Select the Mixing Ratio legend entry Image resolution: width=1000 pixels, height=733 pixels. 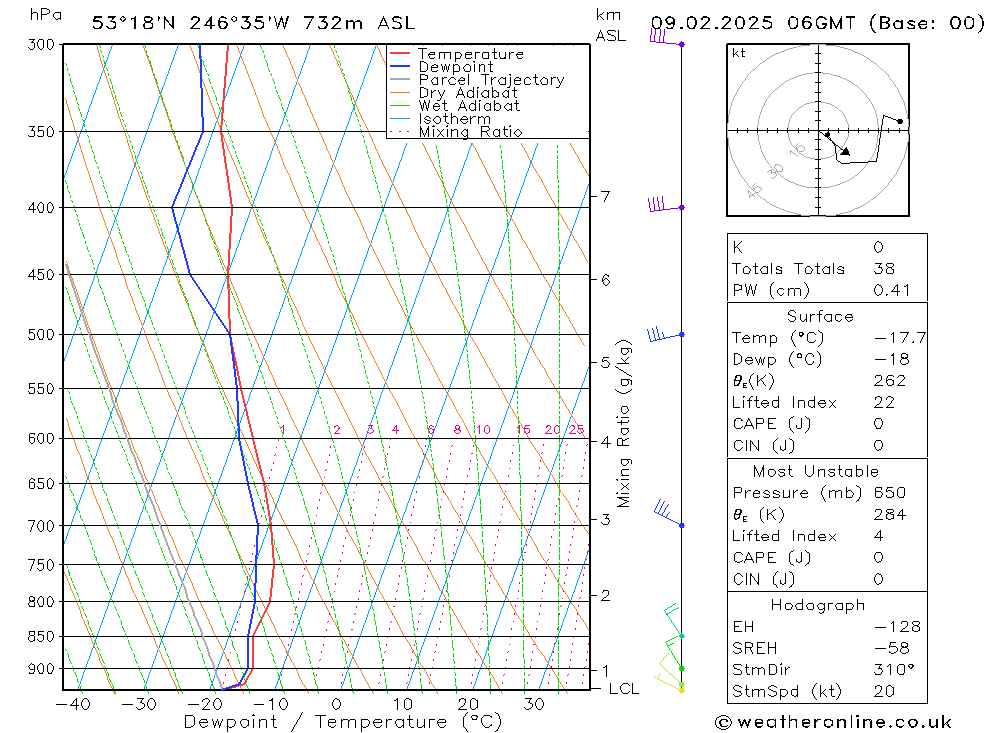click(456, 132)
